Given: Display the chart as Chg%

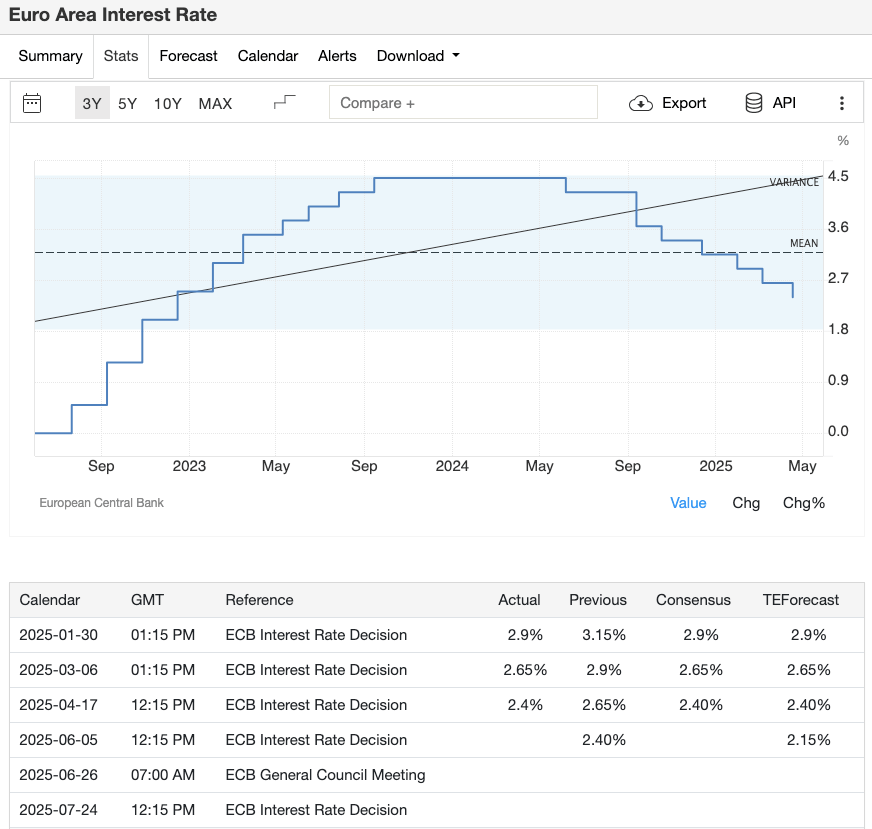Looking at the screenshot, I should click(804, 503).
